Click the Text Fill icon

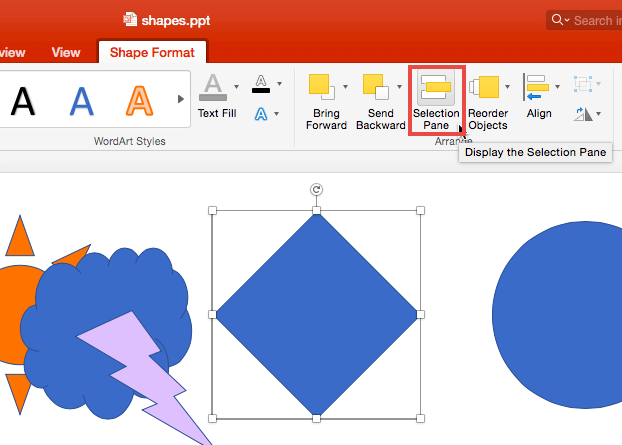coord(213,89)
